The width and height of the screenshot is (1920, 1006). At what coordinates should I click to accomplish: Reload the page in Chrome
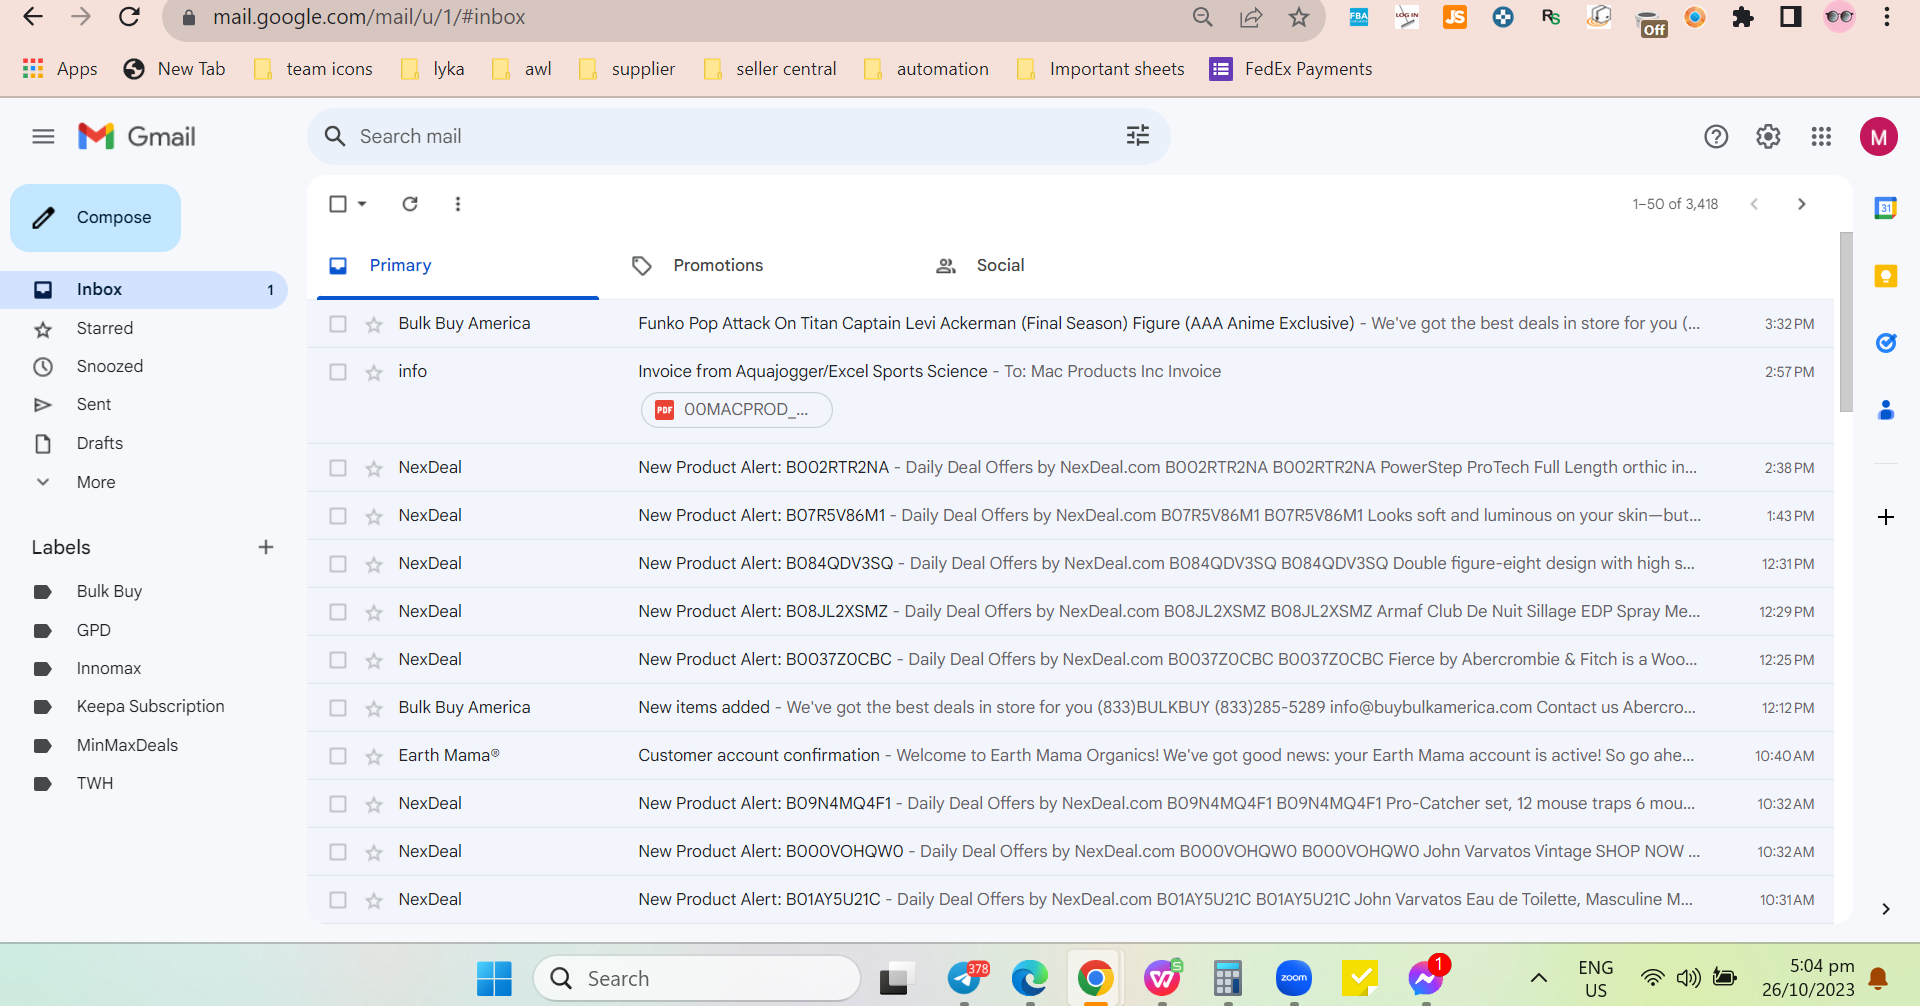pos(129,17)
